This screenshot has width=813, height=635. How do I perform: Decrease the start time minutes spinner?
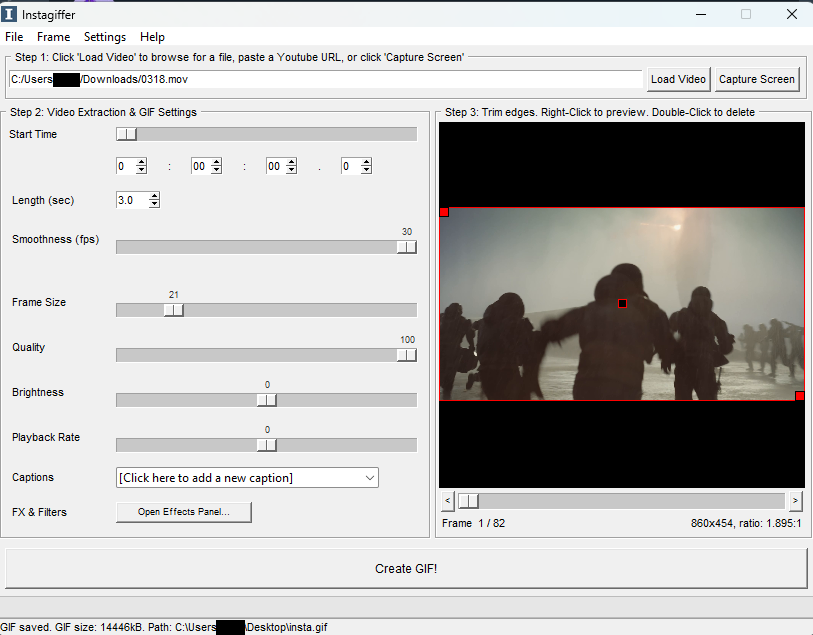[x=217, y=170]
